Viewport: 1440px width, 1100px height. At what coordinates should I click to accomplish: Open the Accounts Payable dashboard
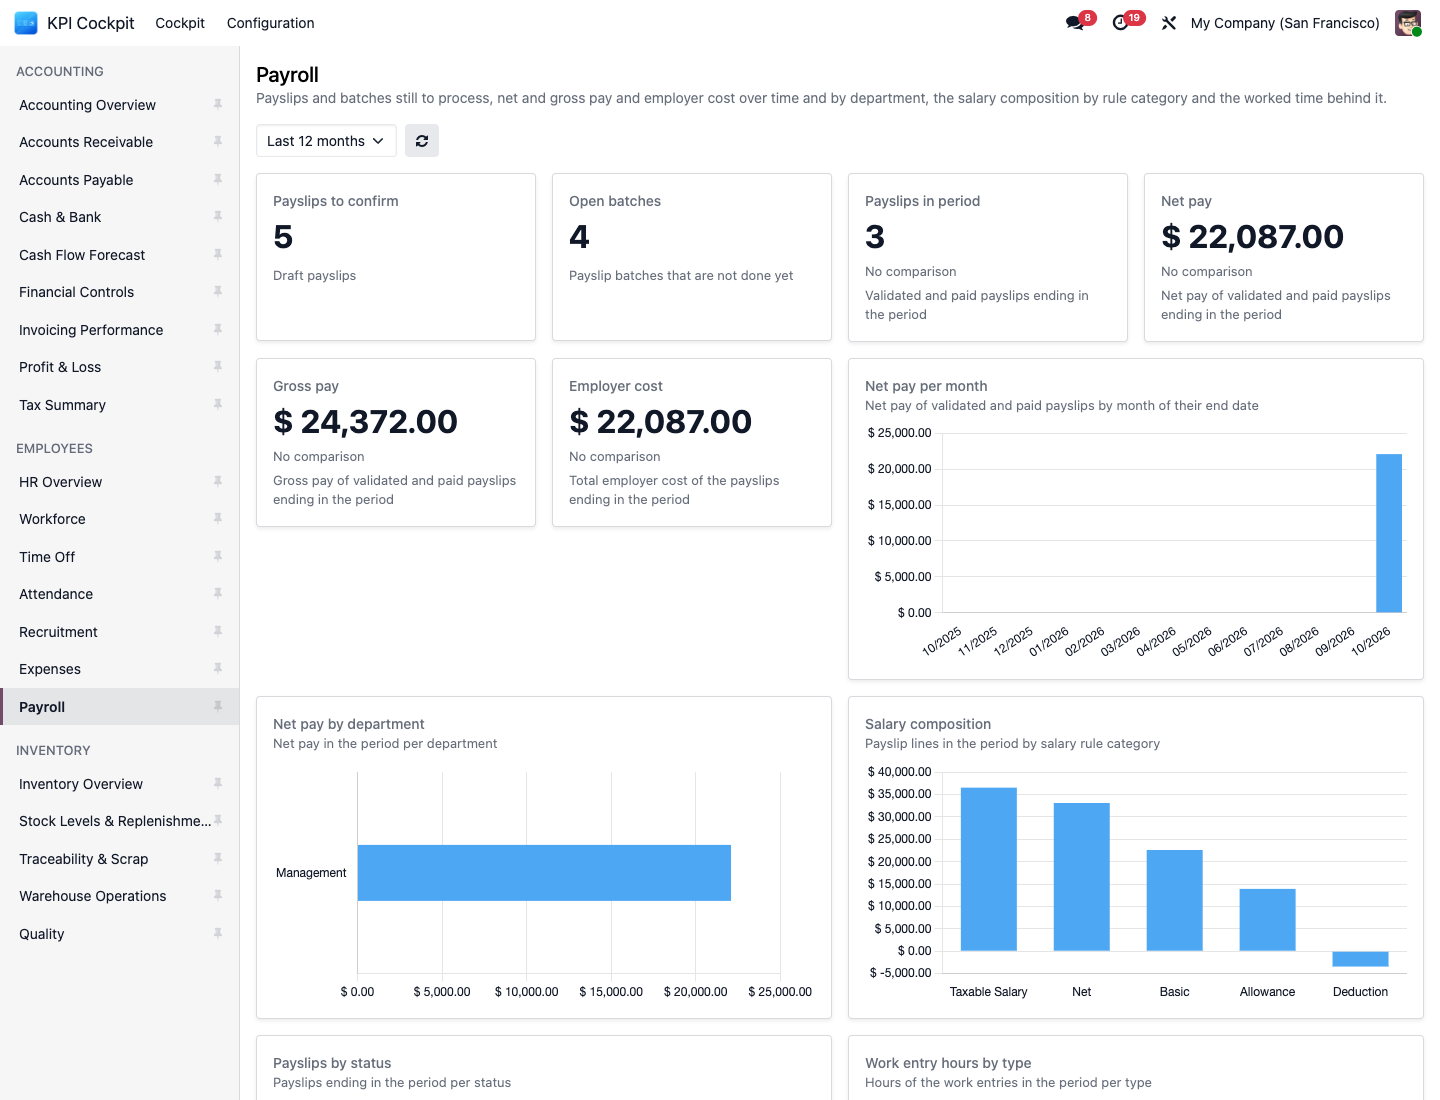120,180
